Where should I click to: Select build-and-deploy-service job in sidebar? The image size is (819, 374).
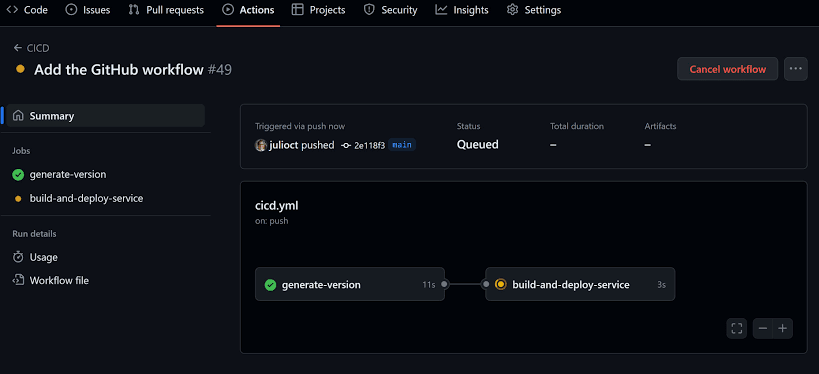coord(78,198)
